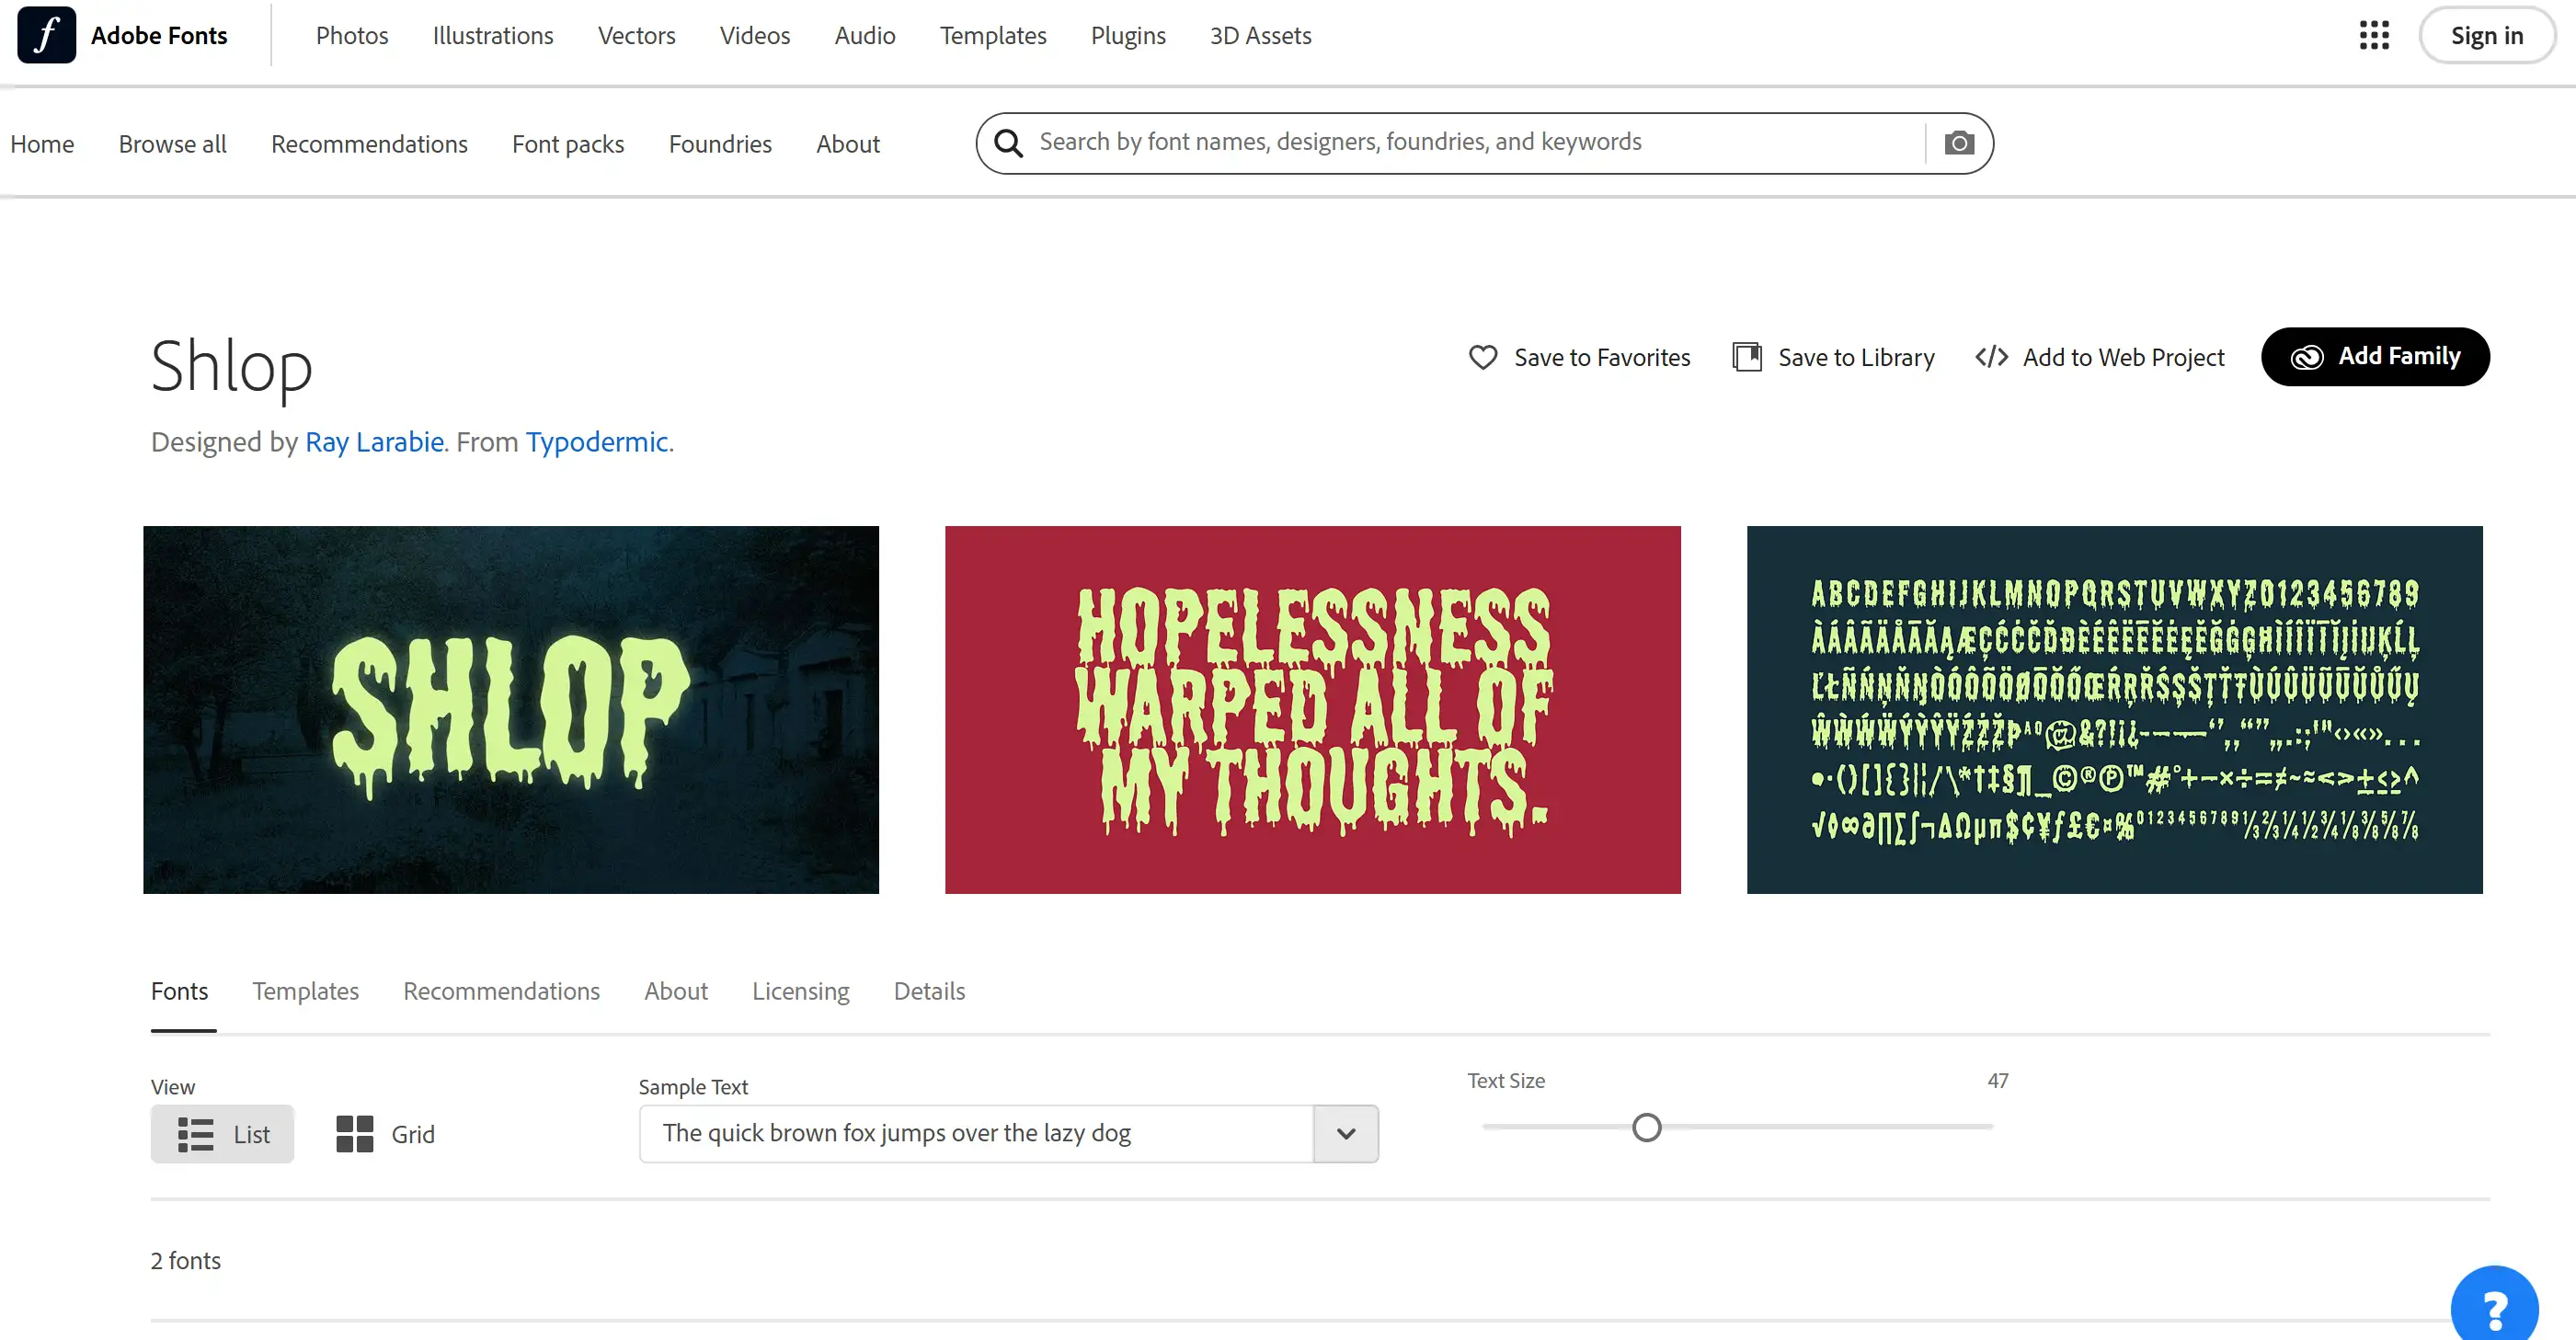The height and width of the screenshot is (1340, 2576).
Task: Click the Adobe Fonts logo icon
Action: (46, 35)
